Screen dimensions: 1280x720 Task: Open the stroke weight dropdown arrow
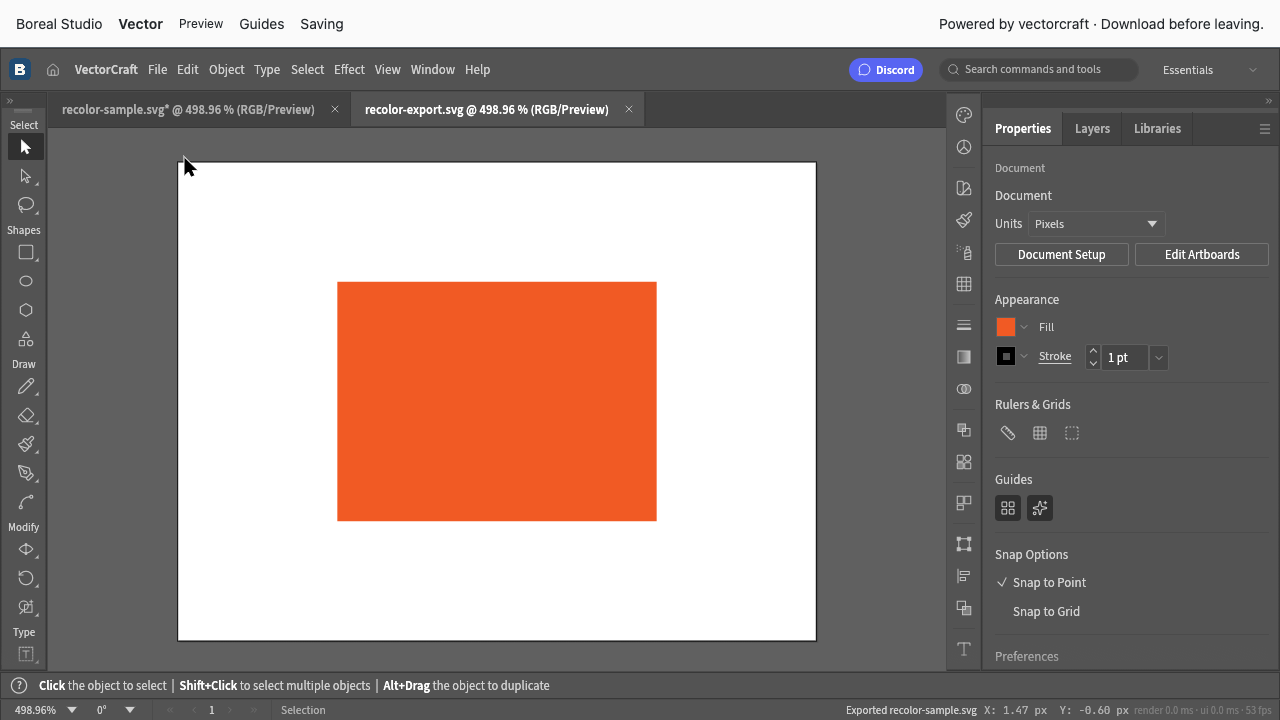1159,358
